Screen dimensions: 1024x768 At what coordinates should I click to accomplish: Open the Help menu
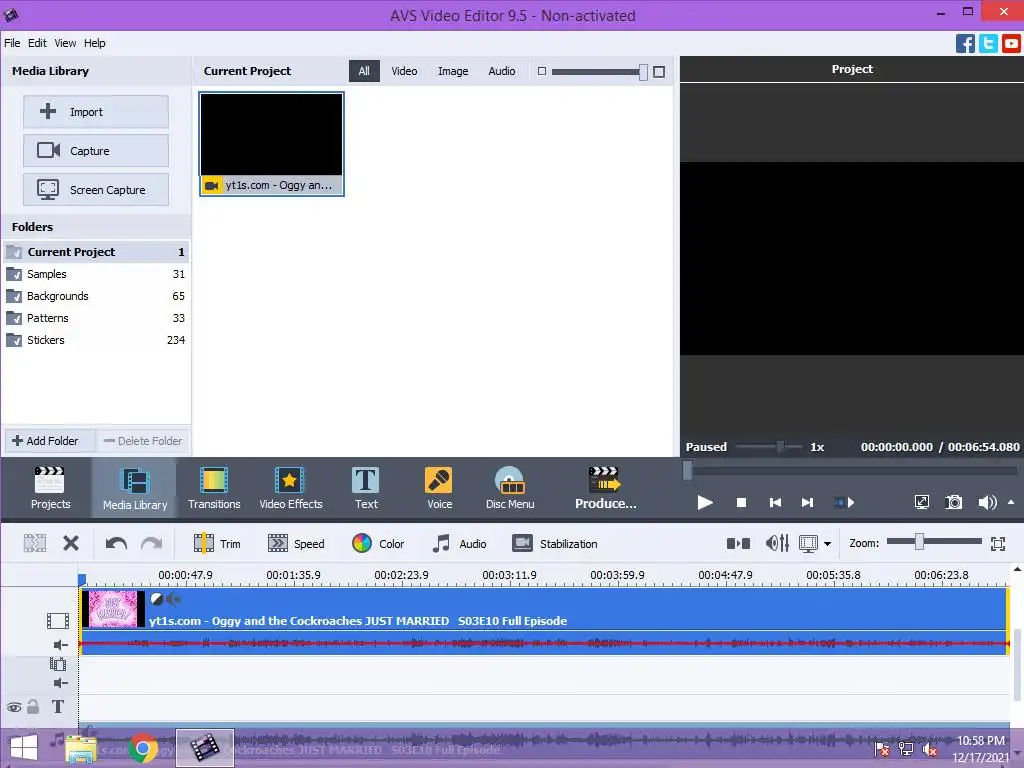(95, 43)
